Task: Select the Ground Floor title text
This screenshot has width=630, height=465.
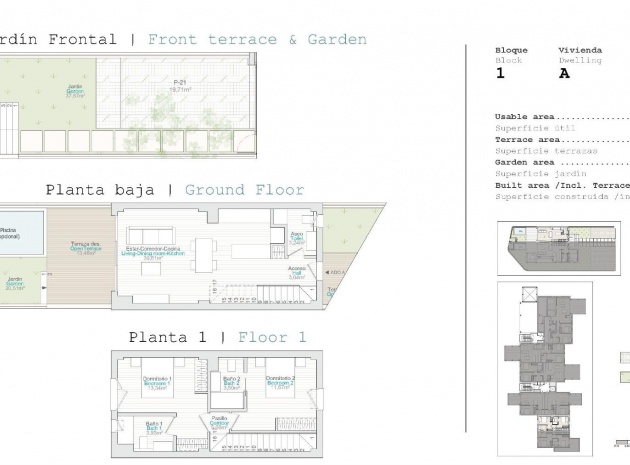Action: (x=244, y=189)
